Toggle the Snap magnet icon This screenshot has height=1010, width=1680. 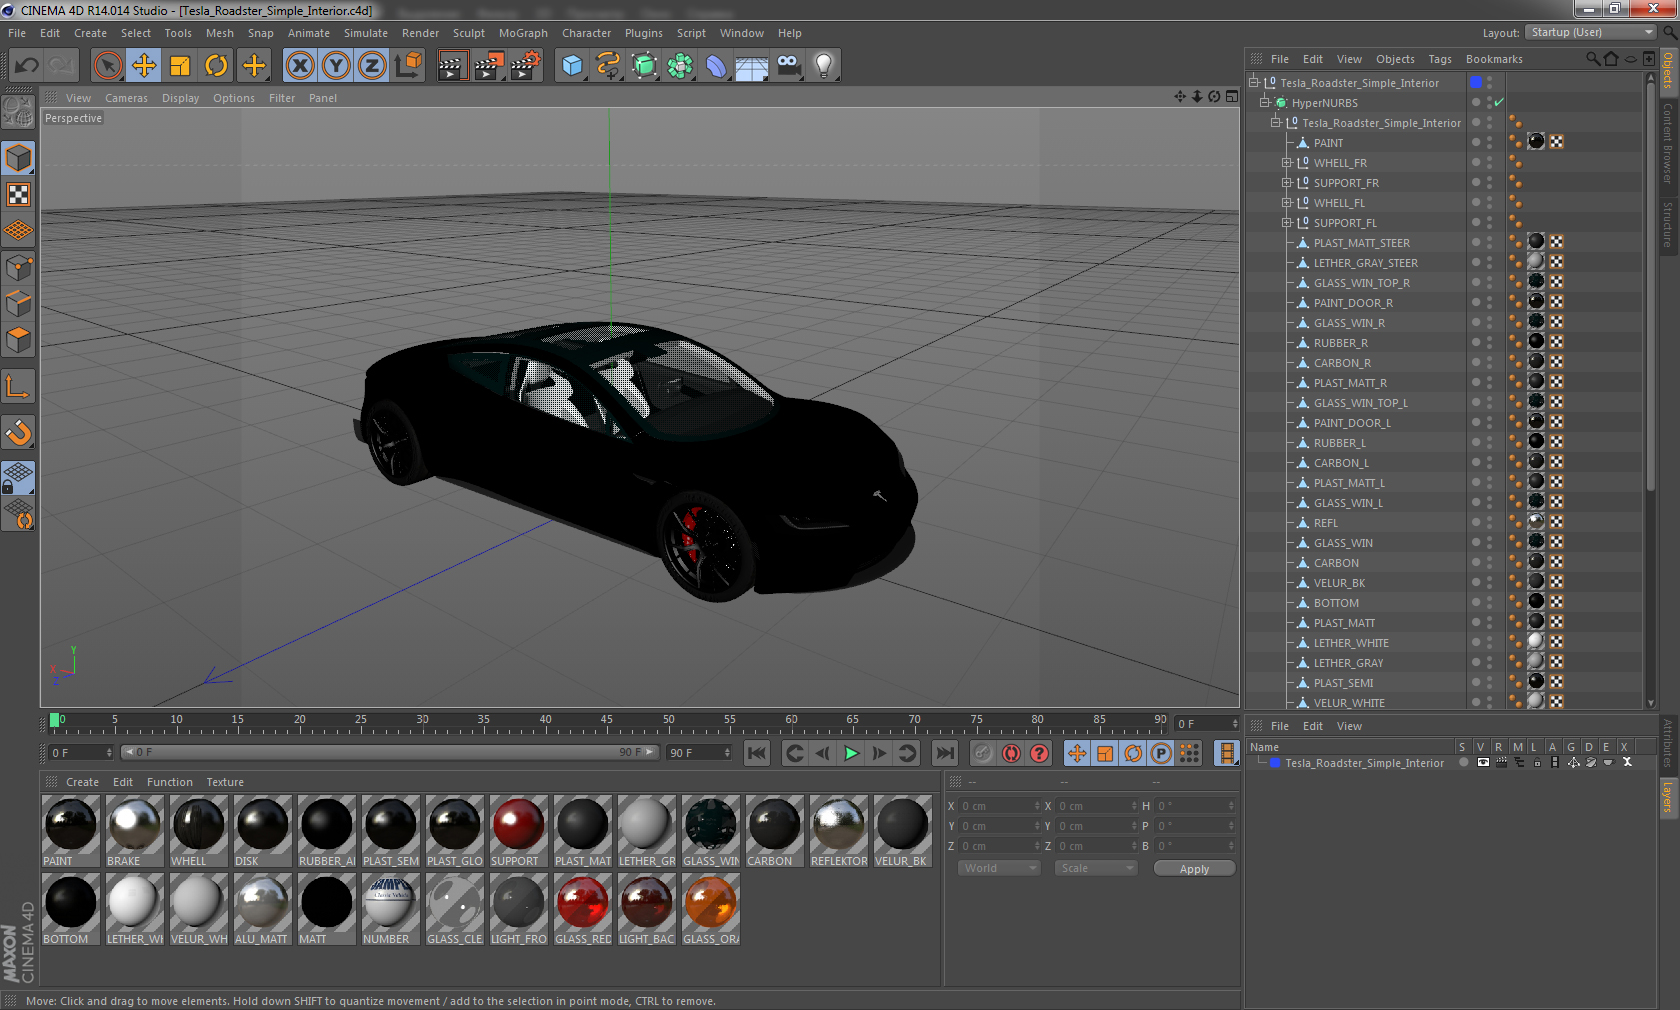[x=19, y=432]
